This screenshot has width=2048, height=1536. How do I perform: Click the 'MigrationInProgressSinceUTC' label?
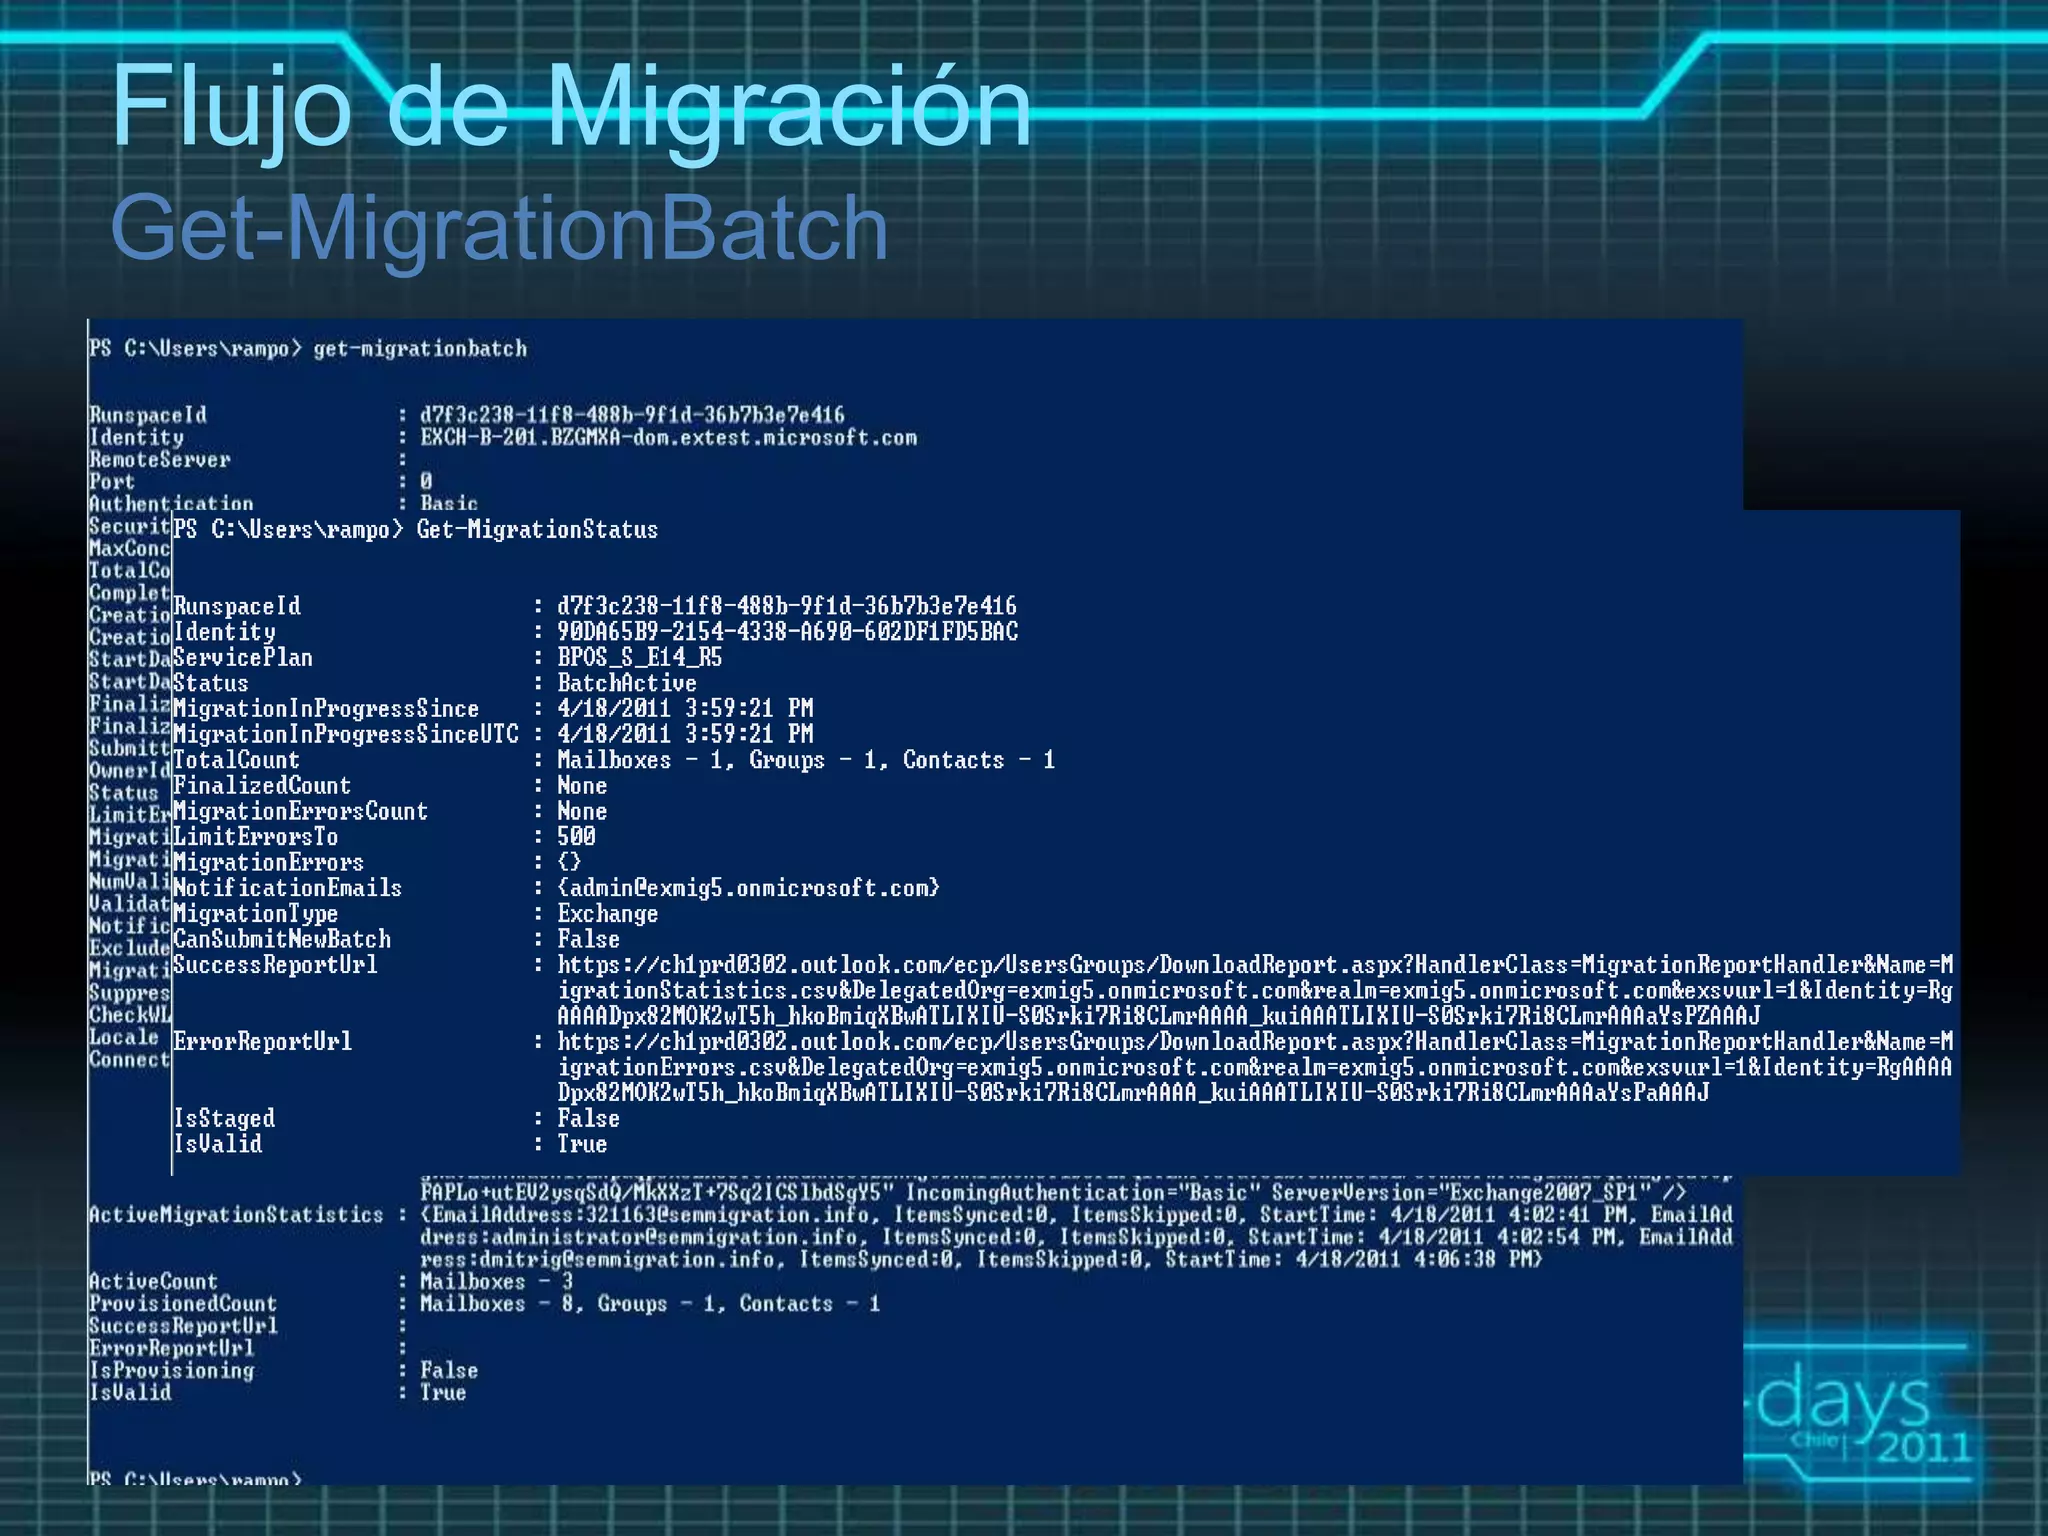click(x=346, y=735)
